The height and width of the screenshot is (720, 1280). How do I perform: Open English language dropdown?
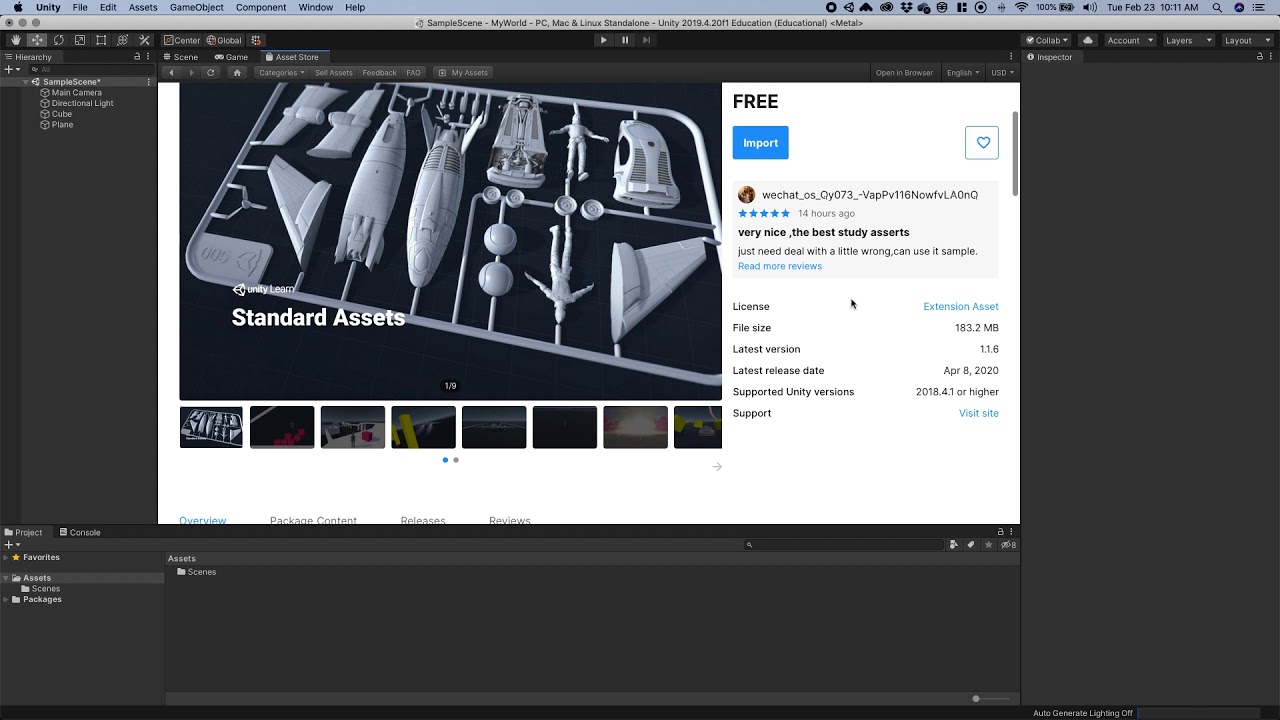pyautogui.click(x=963, y=72)
